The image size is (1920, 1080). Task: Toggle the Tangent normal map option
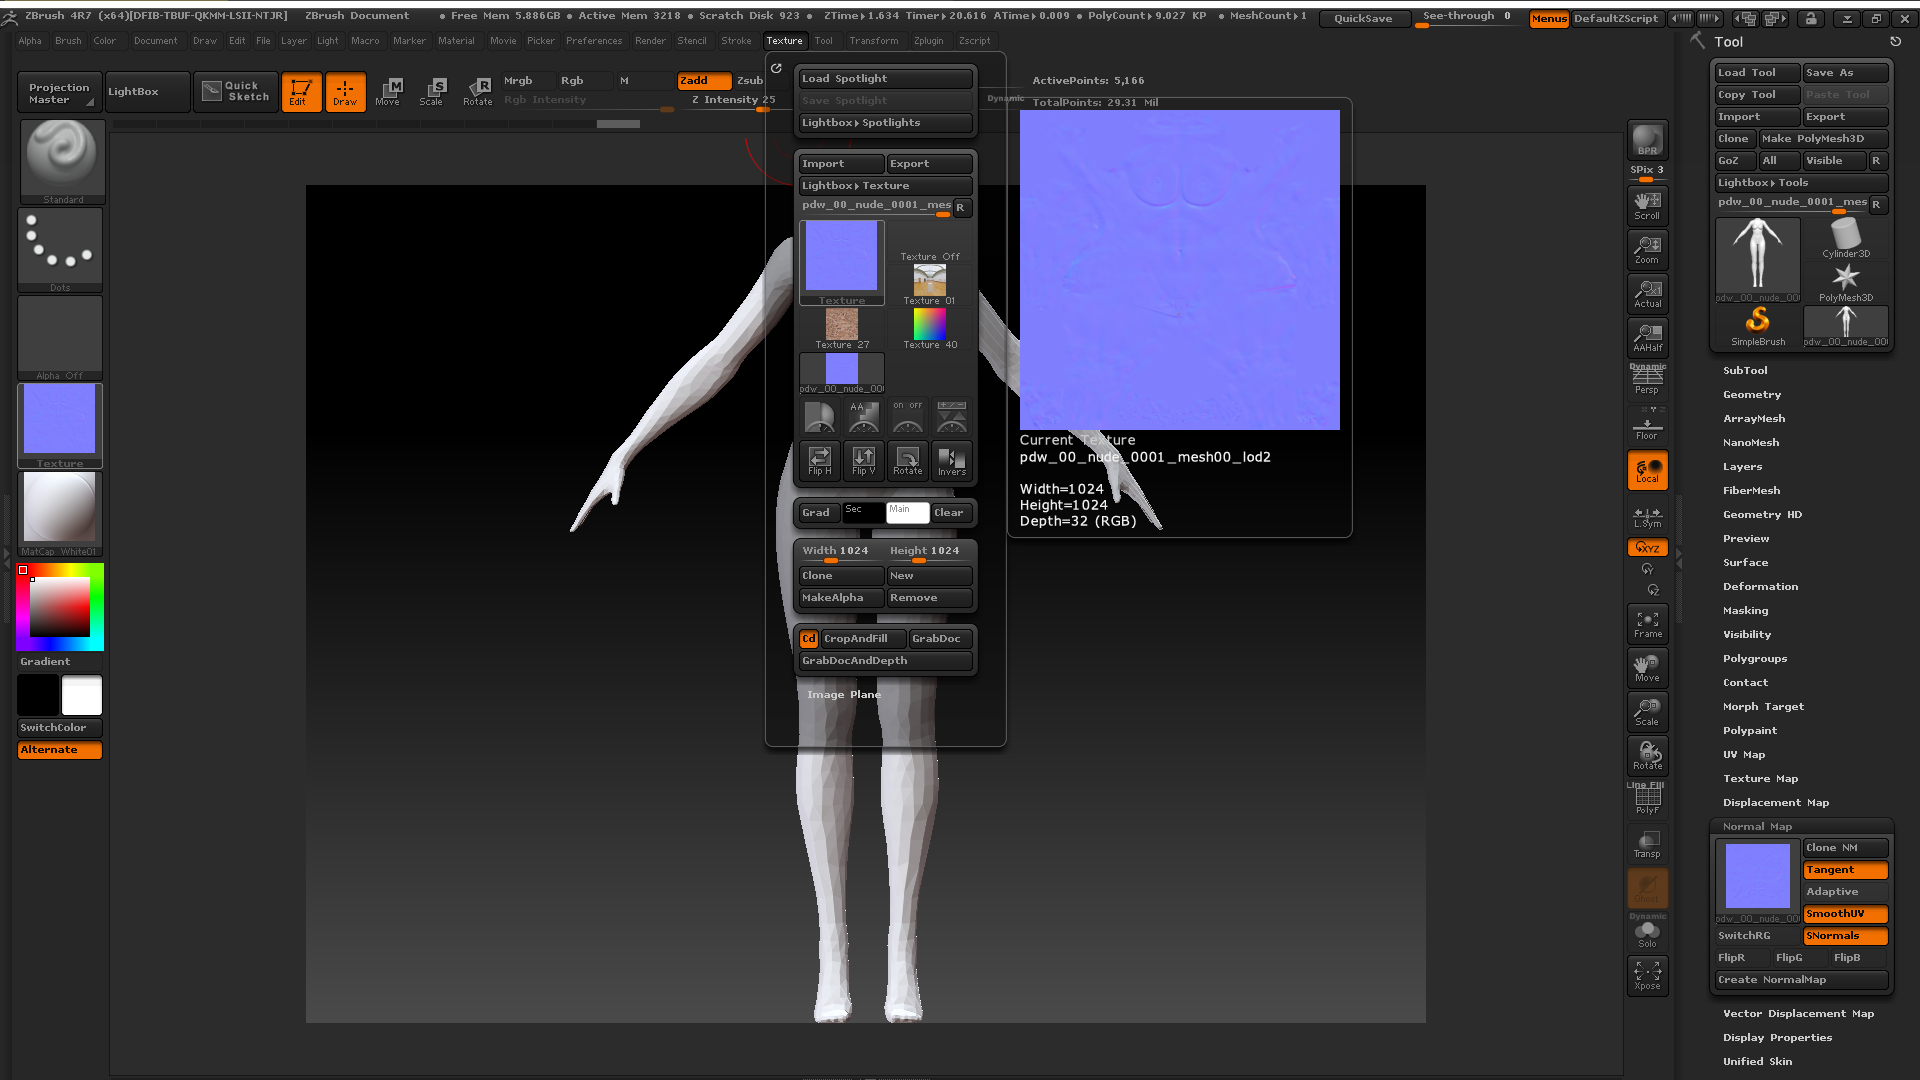pyautogui.click(x=1845, y=870)
